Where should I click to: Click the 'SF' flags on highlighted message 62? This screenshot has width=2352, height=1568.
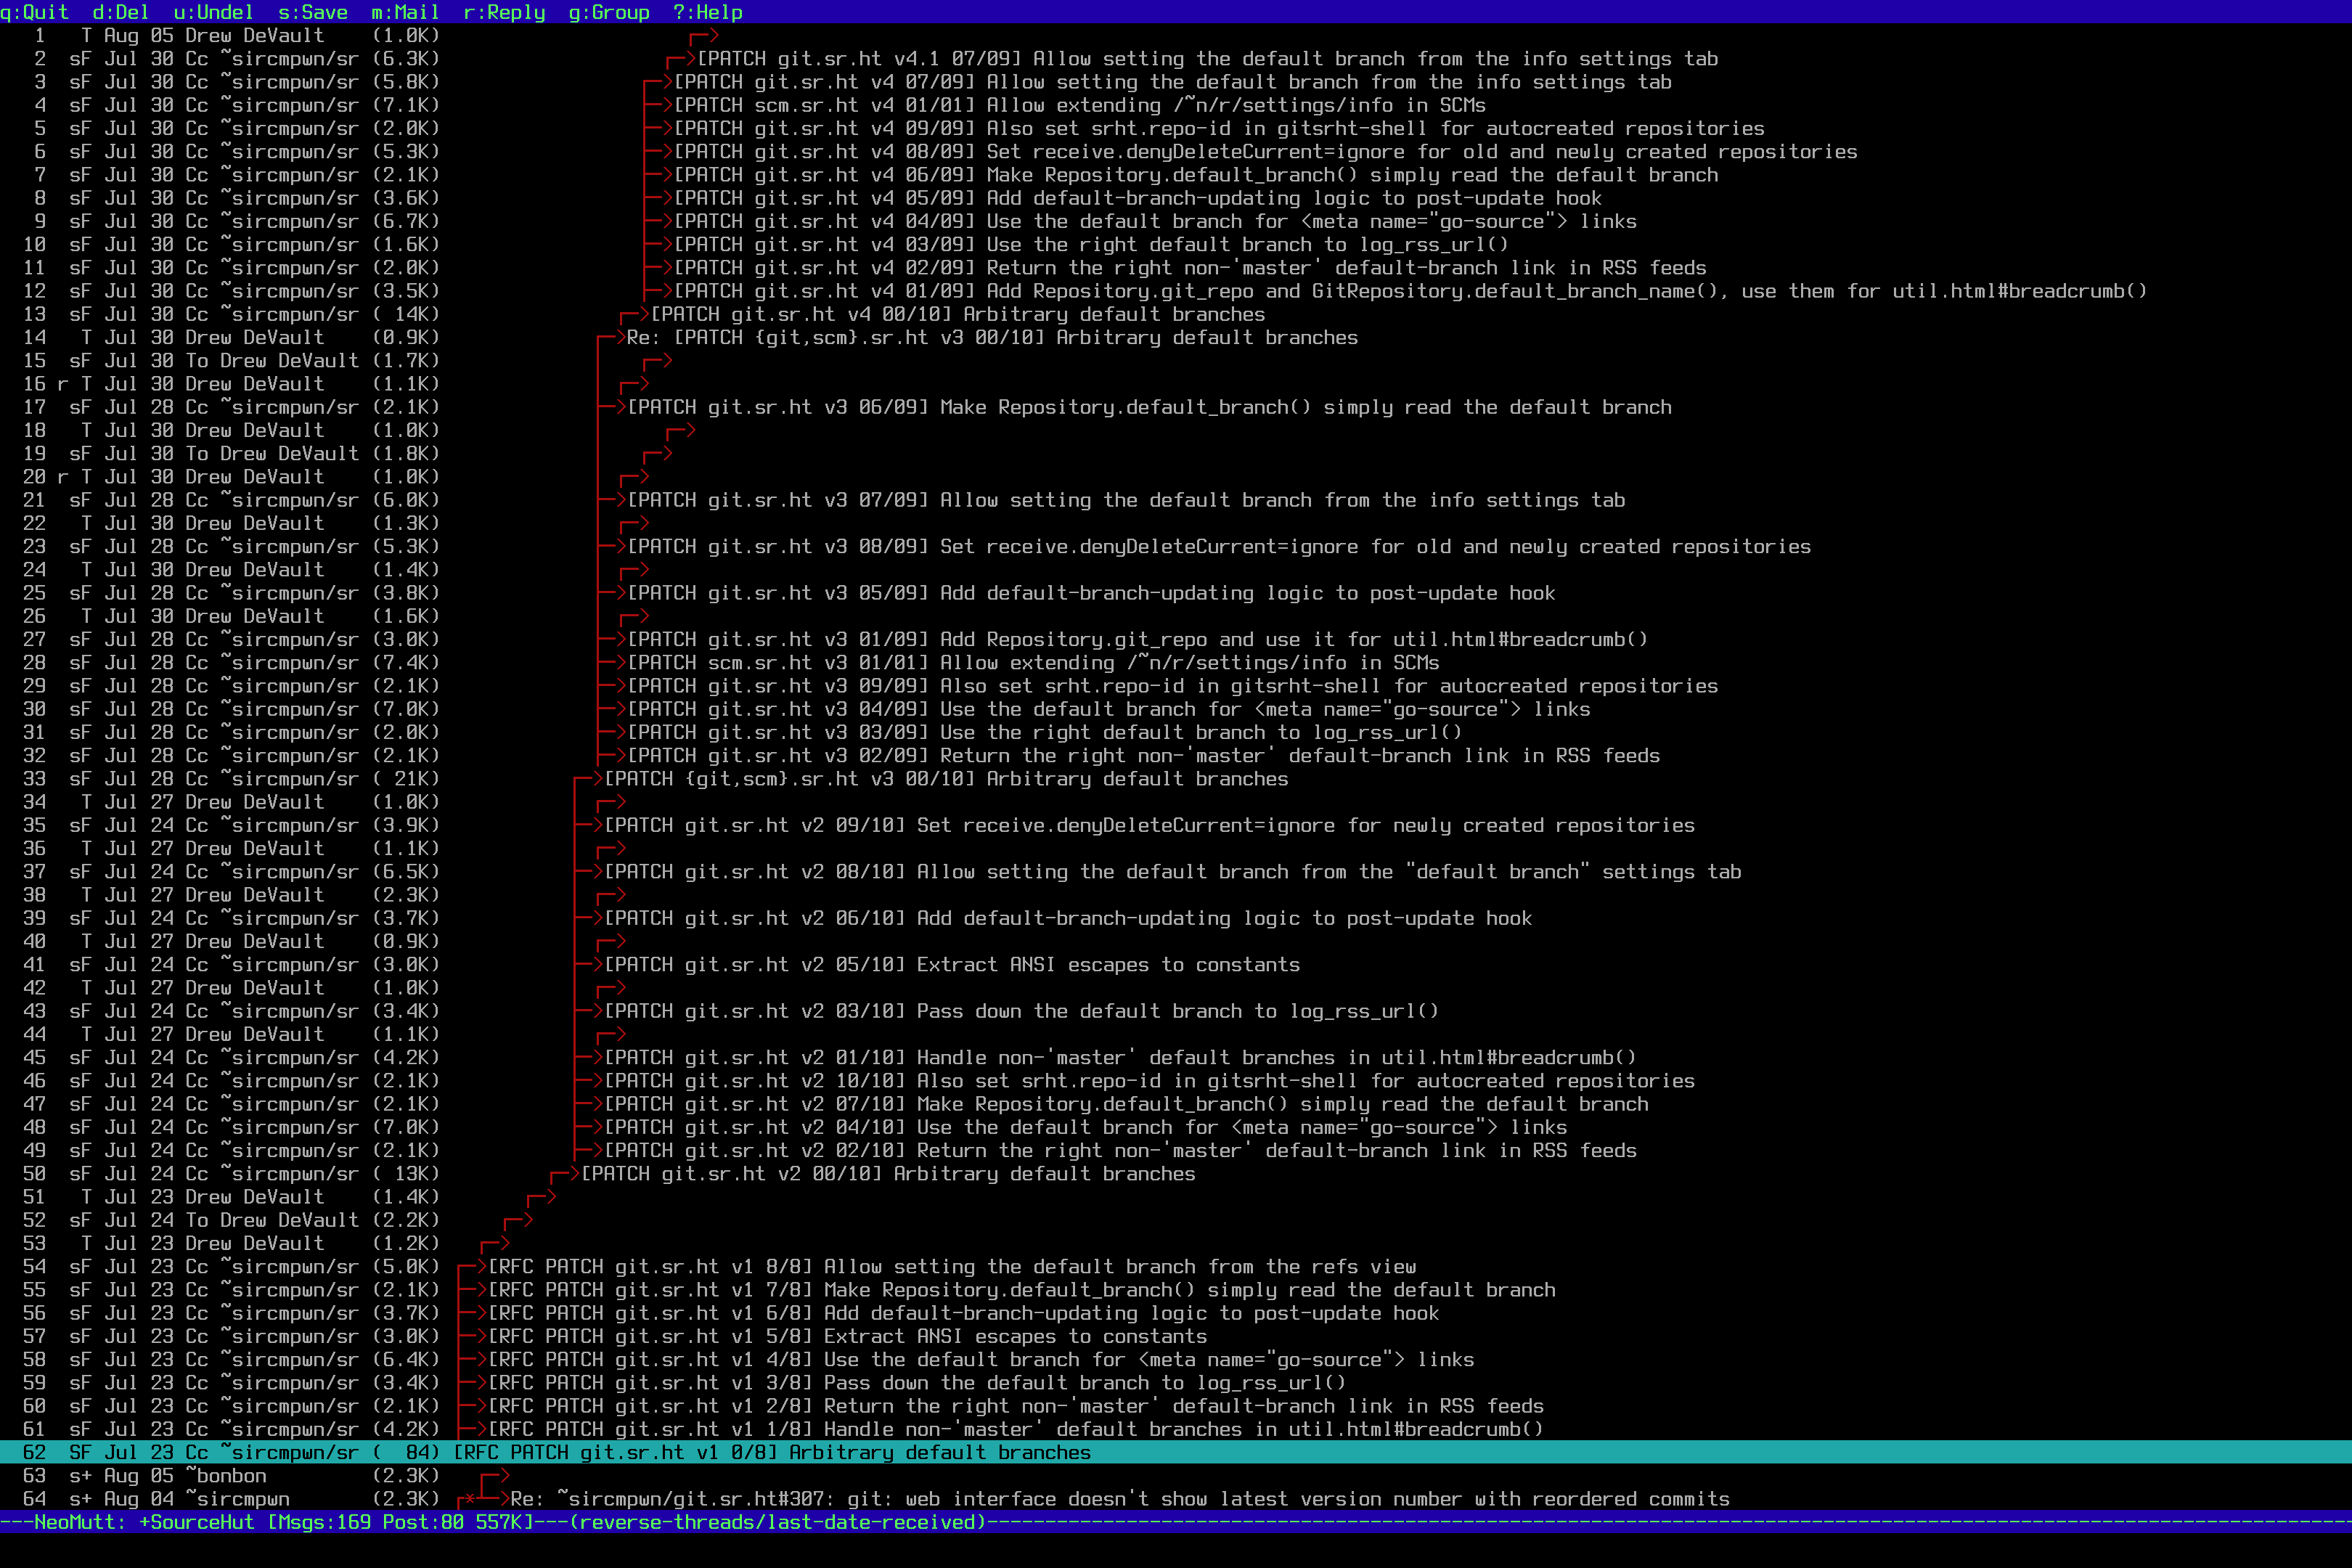click(x=80, y=1453)
